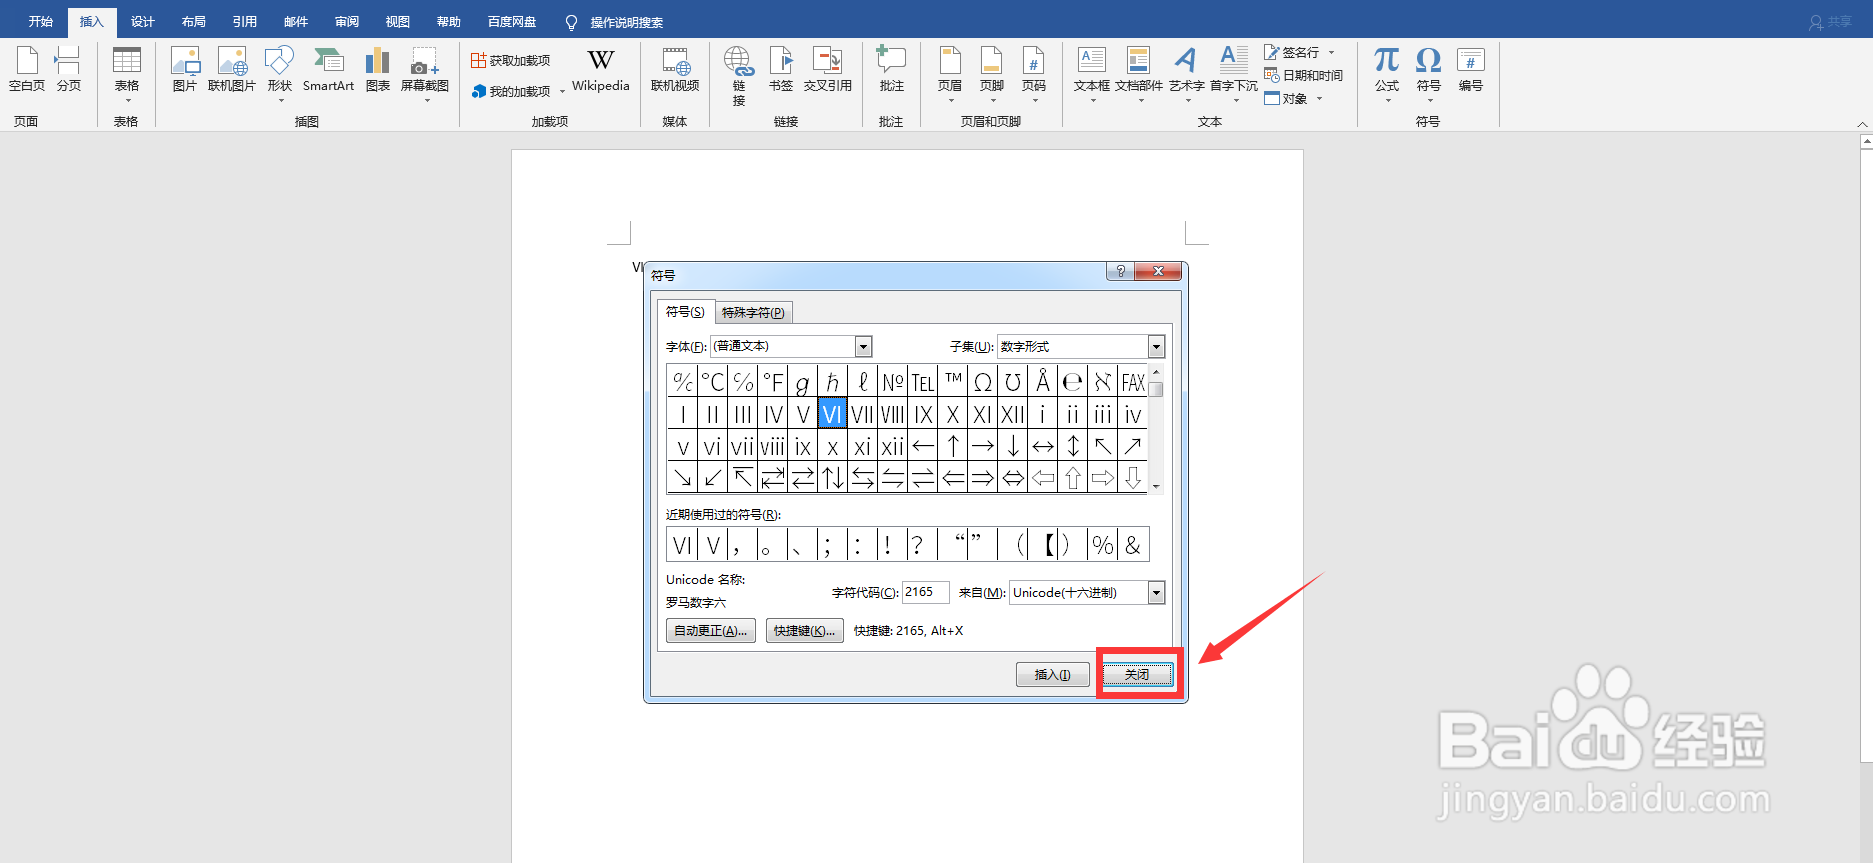Choose recently used & symbol
Image resolution: width=1873 pixels, height=863 pixels.
tap(1133, 545)
